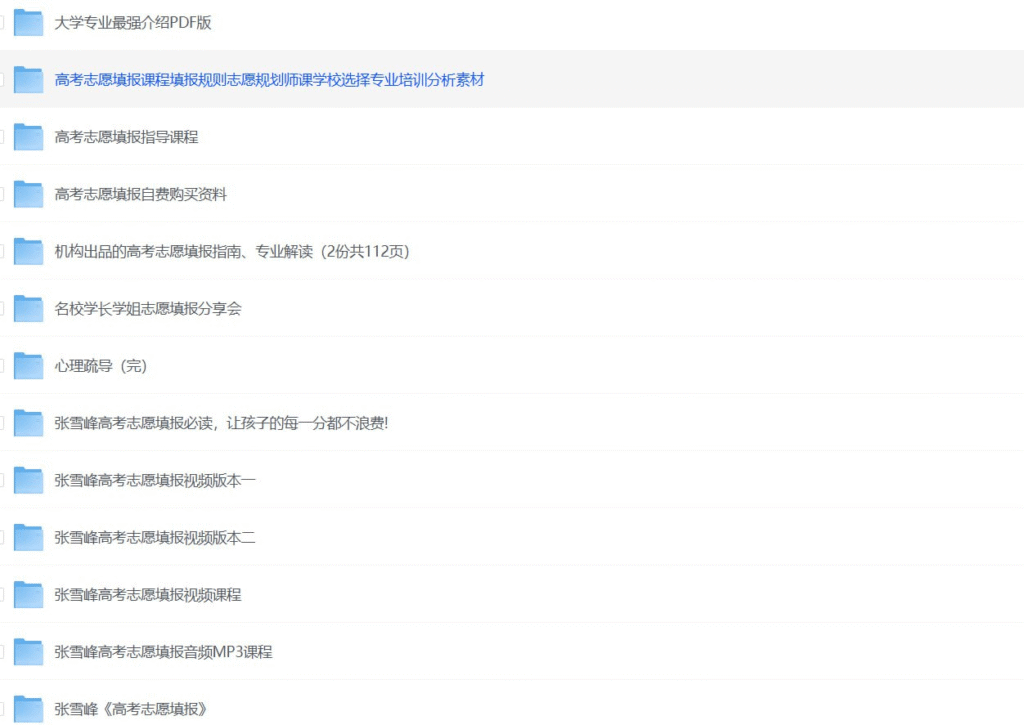The image size is (1024, 725).
Task: Open the 张雪峰高考志愿填报必读 folder icon
Action: (27, 423)
